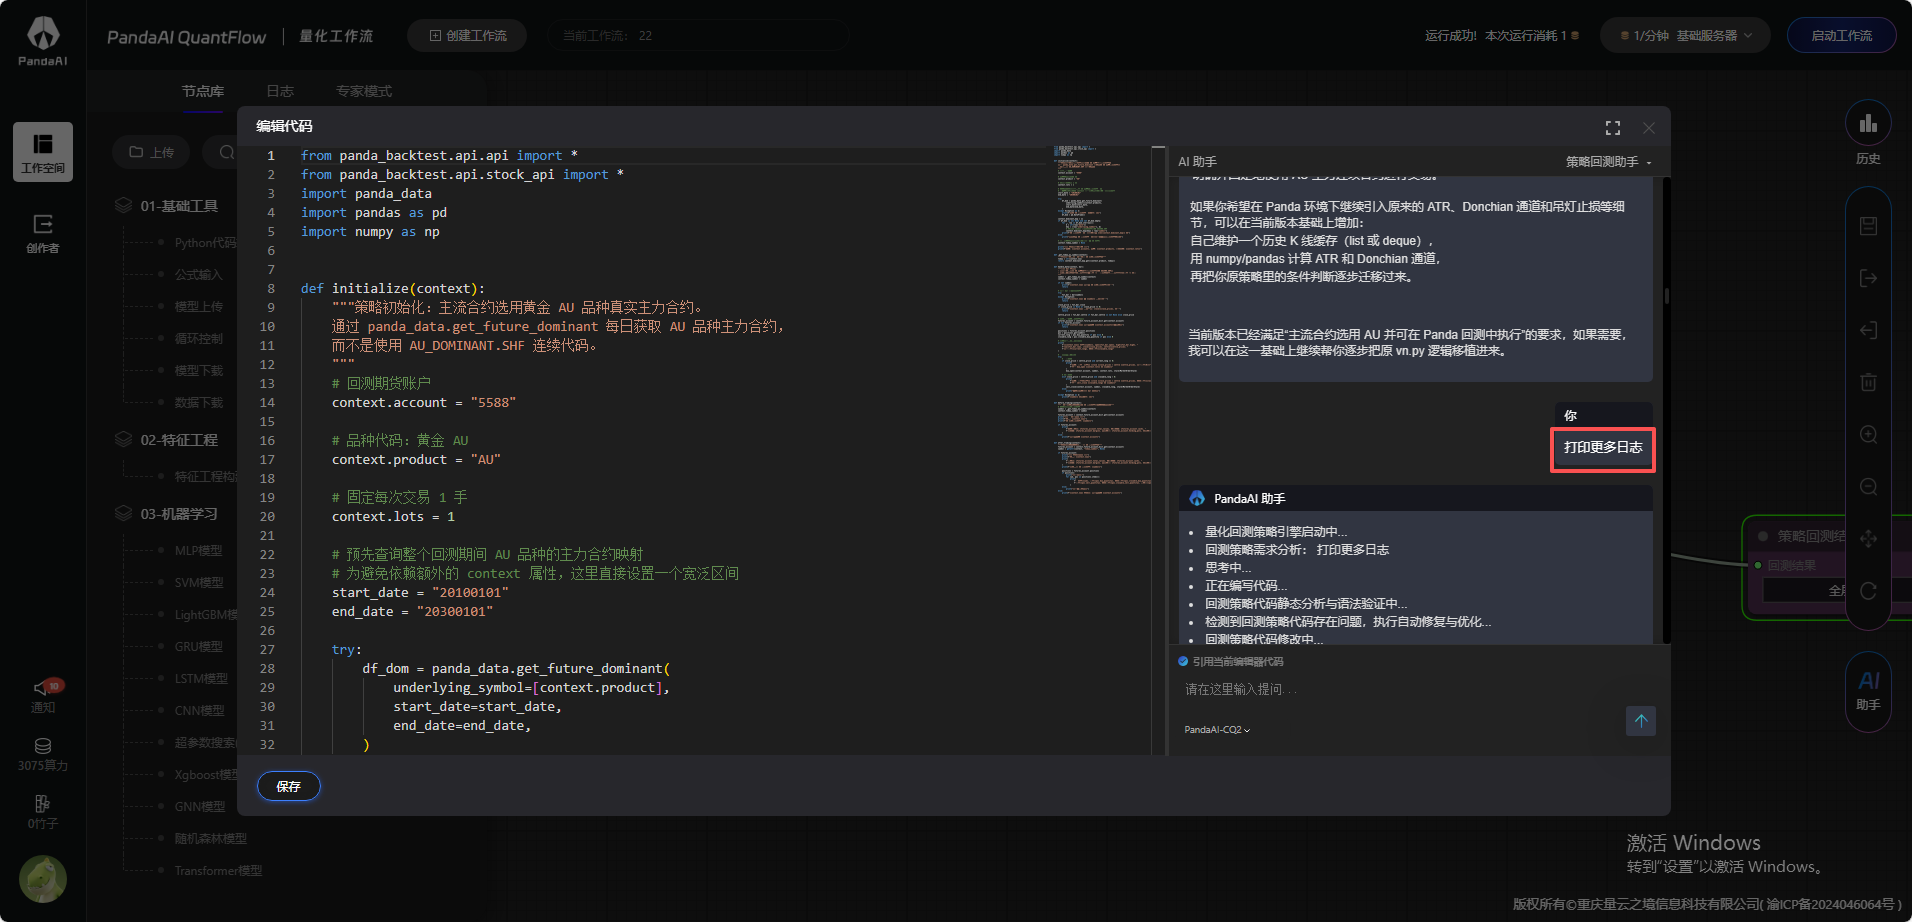Select the Python代码 node
Image resolution: width=1912 pixels, height=922 pixels.
[205, 242]
